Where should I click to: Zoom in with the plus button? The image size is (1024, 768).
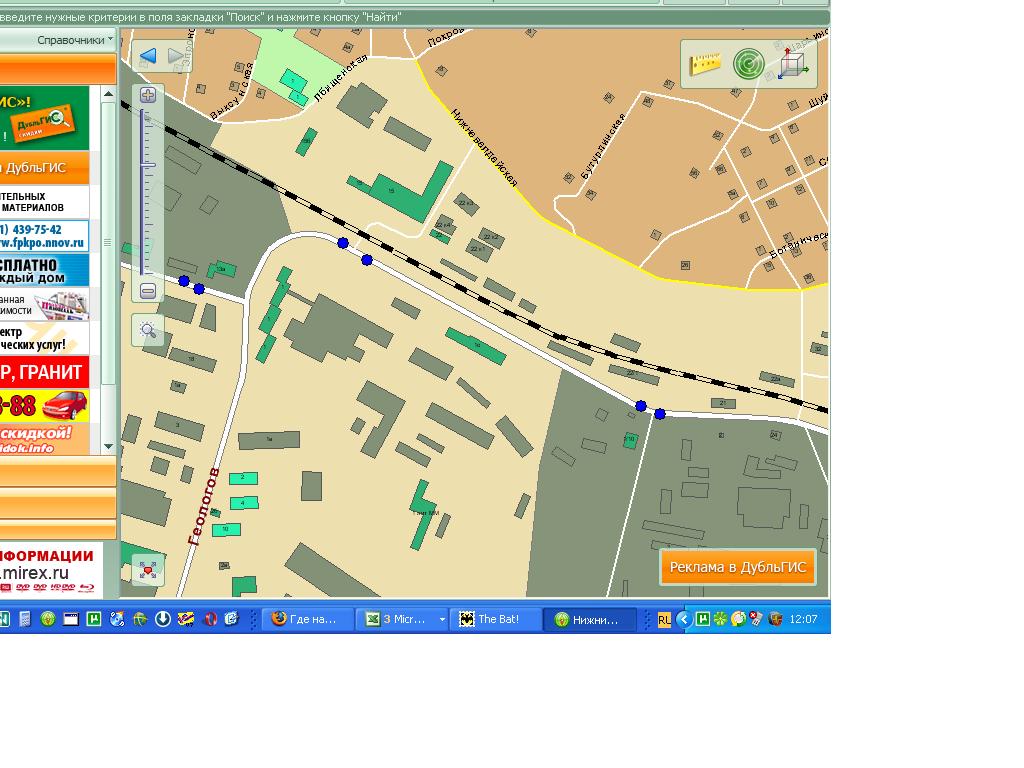(148, 96)
